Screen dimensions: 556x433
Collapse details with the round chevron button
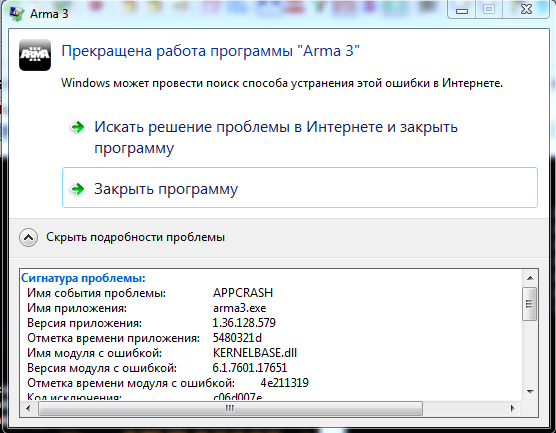click(28, 237)
